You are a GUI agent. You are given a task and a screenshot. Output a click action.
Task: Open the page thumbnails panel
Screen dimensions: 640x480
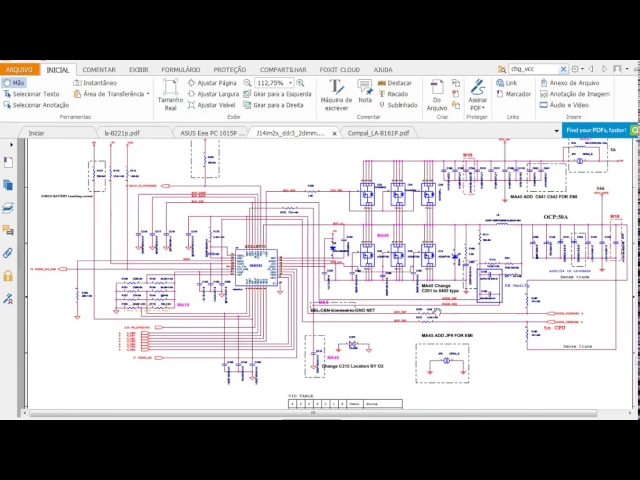click(x=8, y=185)
